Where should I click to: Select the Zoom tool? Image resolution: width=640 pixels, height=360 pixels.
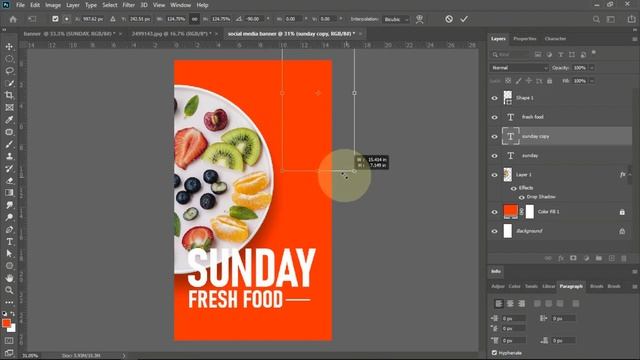point(9,290)
